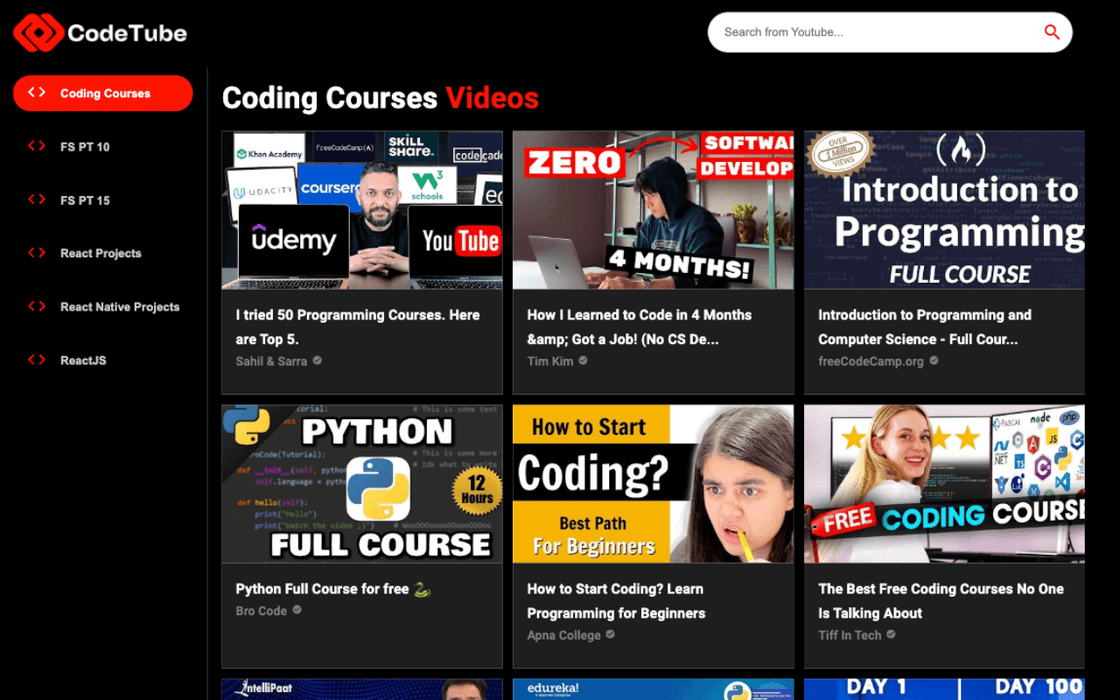Click the code-brackets icon beside FS PT 15

(36, 200)
